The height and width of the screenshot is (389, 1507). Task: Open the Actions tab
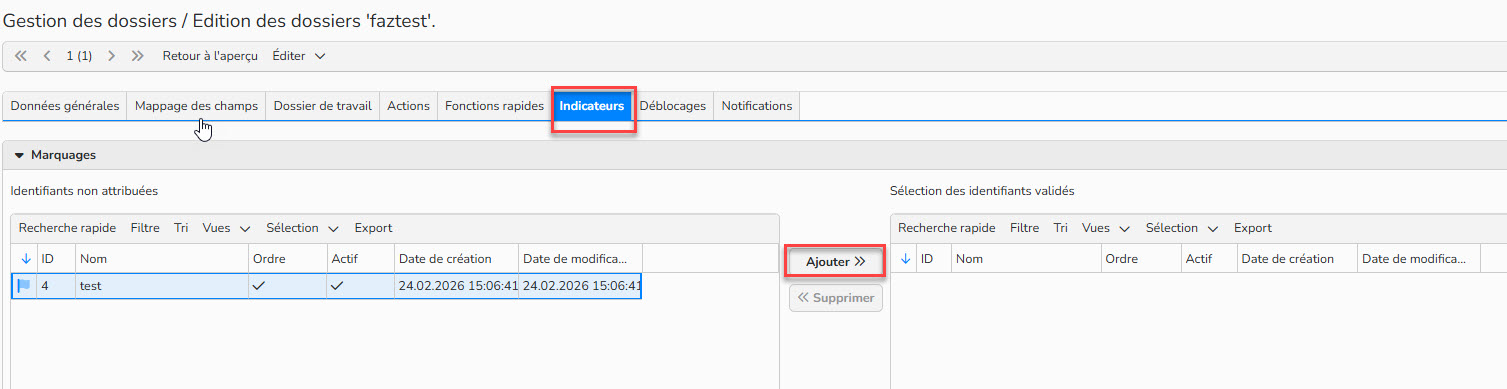click(x=408, y=106)
